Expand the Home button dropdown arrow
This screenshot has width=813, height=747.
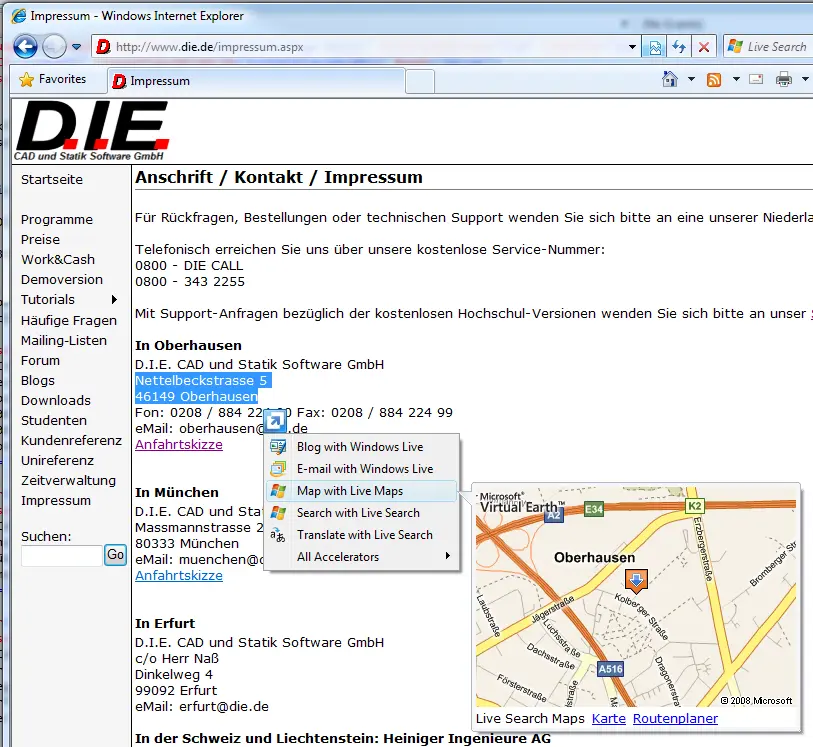(x=691, y=79)
